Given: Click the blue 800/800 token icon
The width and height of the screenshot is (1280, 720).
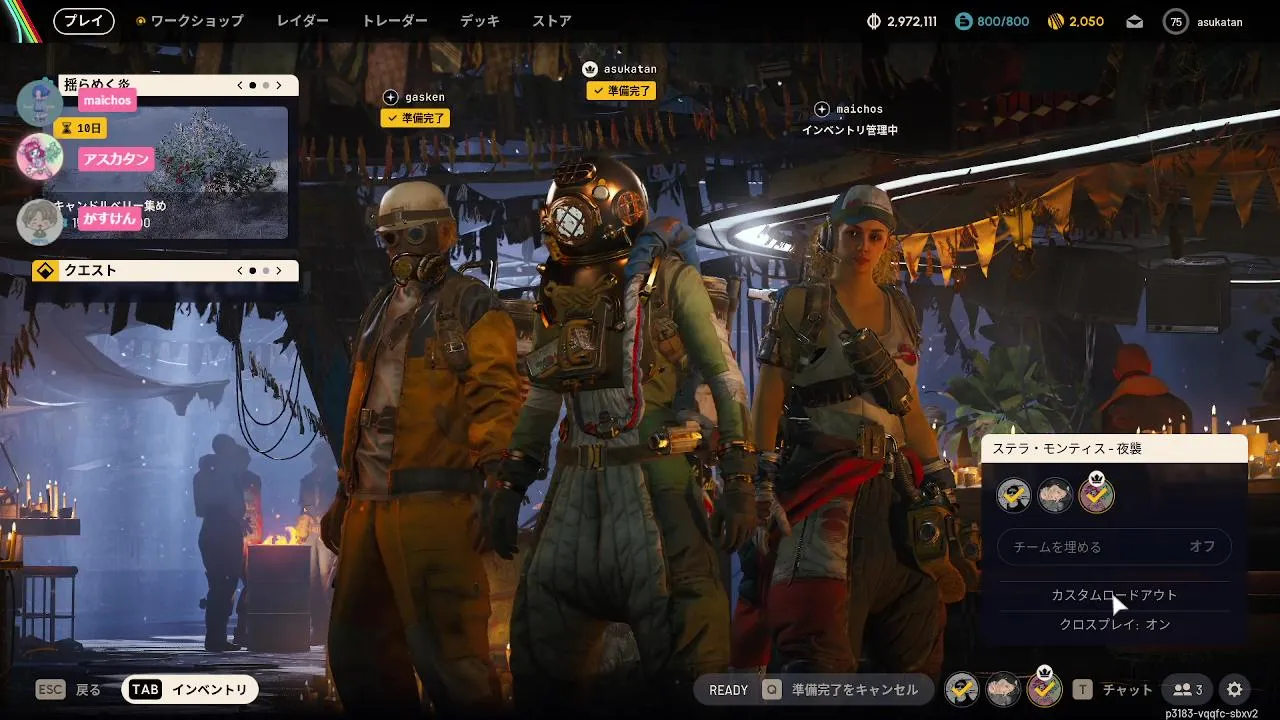Looking at the screenshot, I should click(963, 21).
